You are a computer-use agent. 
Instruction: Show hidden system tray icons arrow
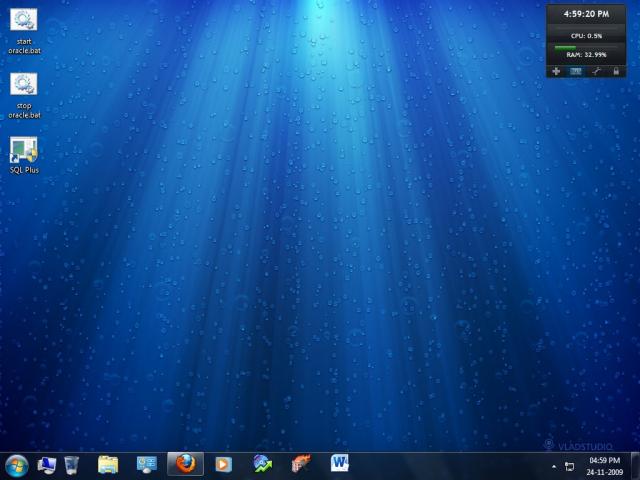coord(554,467)
